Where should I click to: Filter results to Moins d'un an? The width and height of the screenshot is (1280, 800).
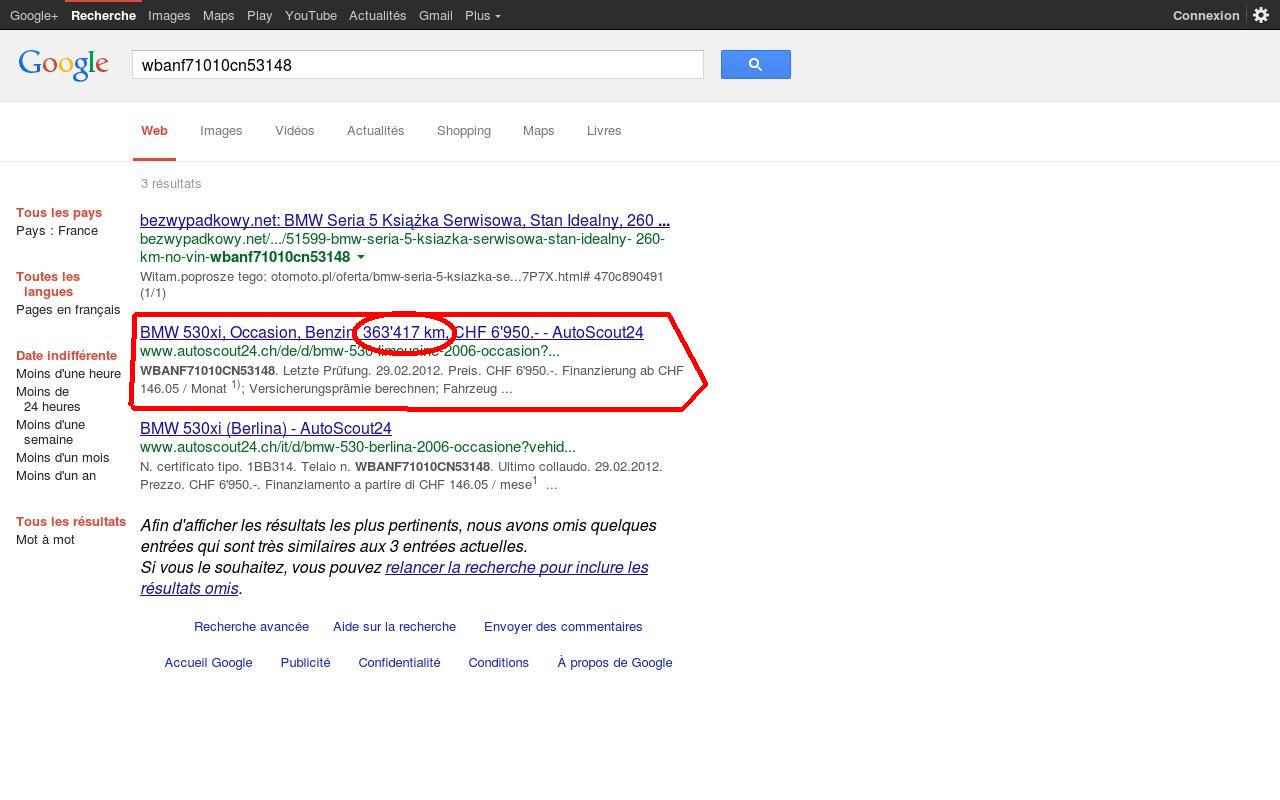coord(56,476)
